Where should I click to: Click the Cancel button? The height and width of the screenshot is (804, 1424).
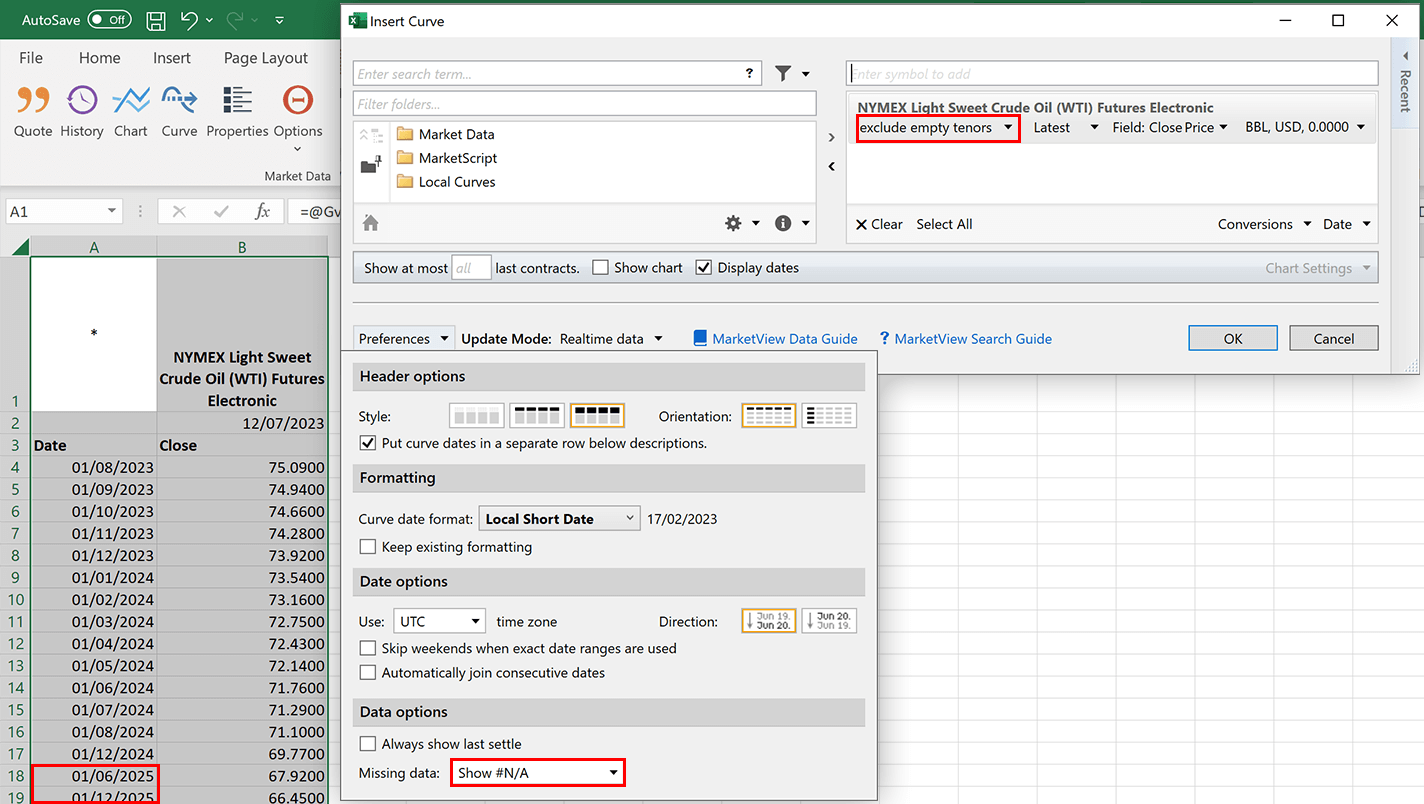pyautogui.click(x=1334, y=338)
